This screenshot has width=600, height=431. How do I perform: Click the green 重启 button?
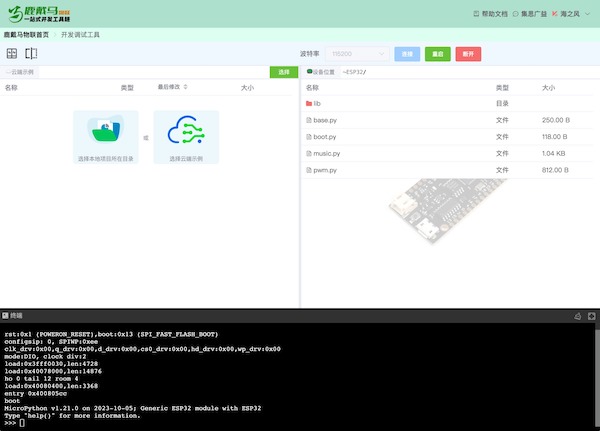436,53
